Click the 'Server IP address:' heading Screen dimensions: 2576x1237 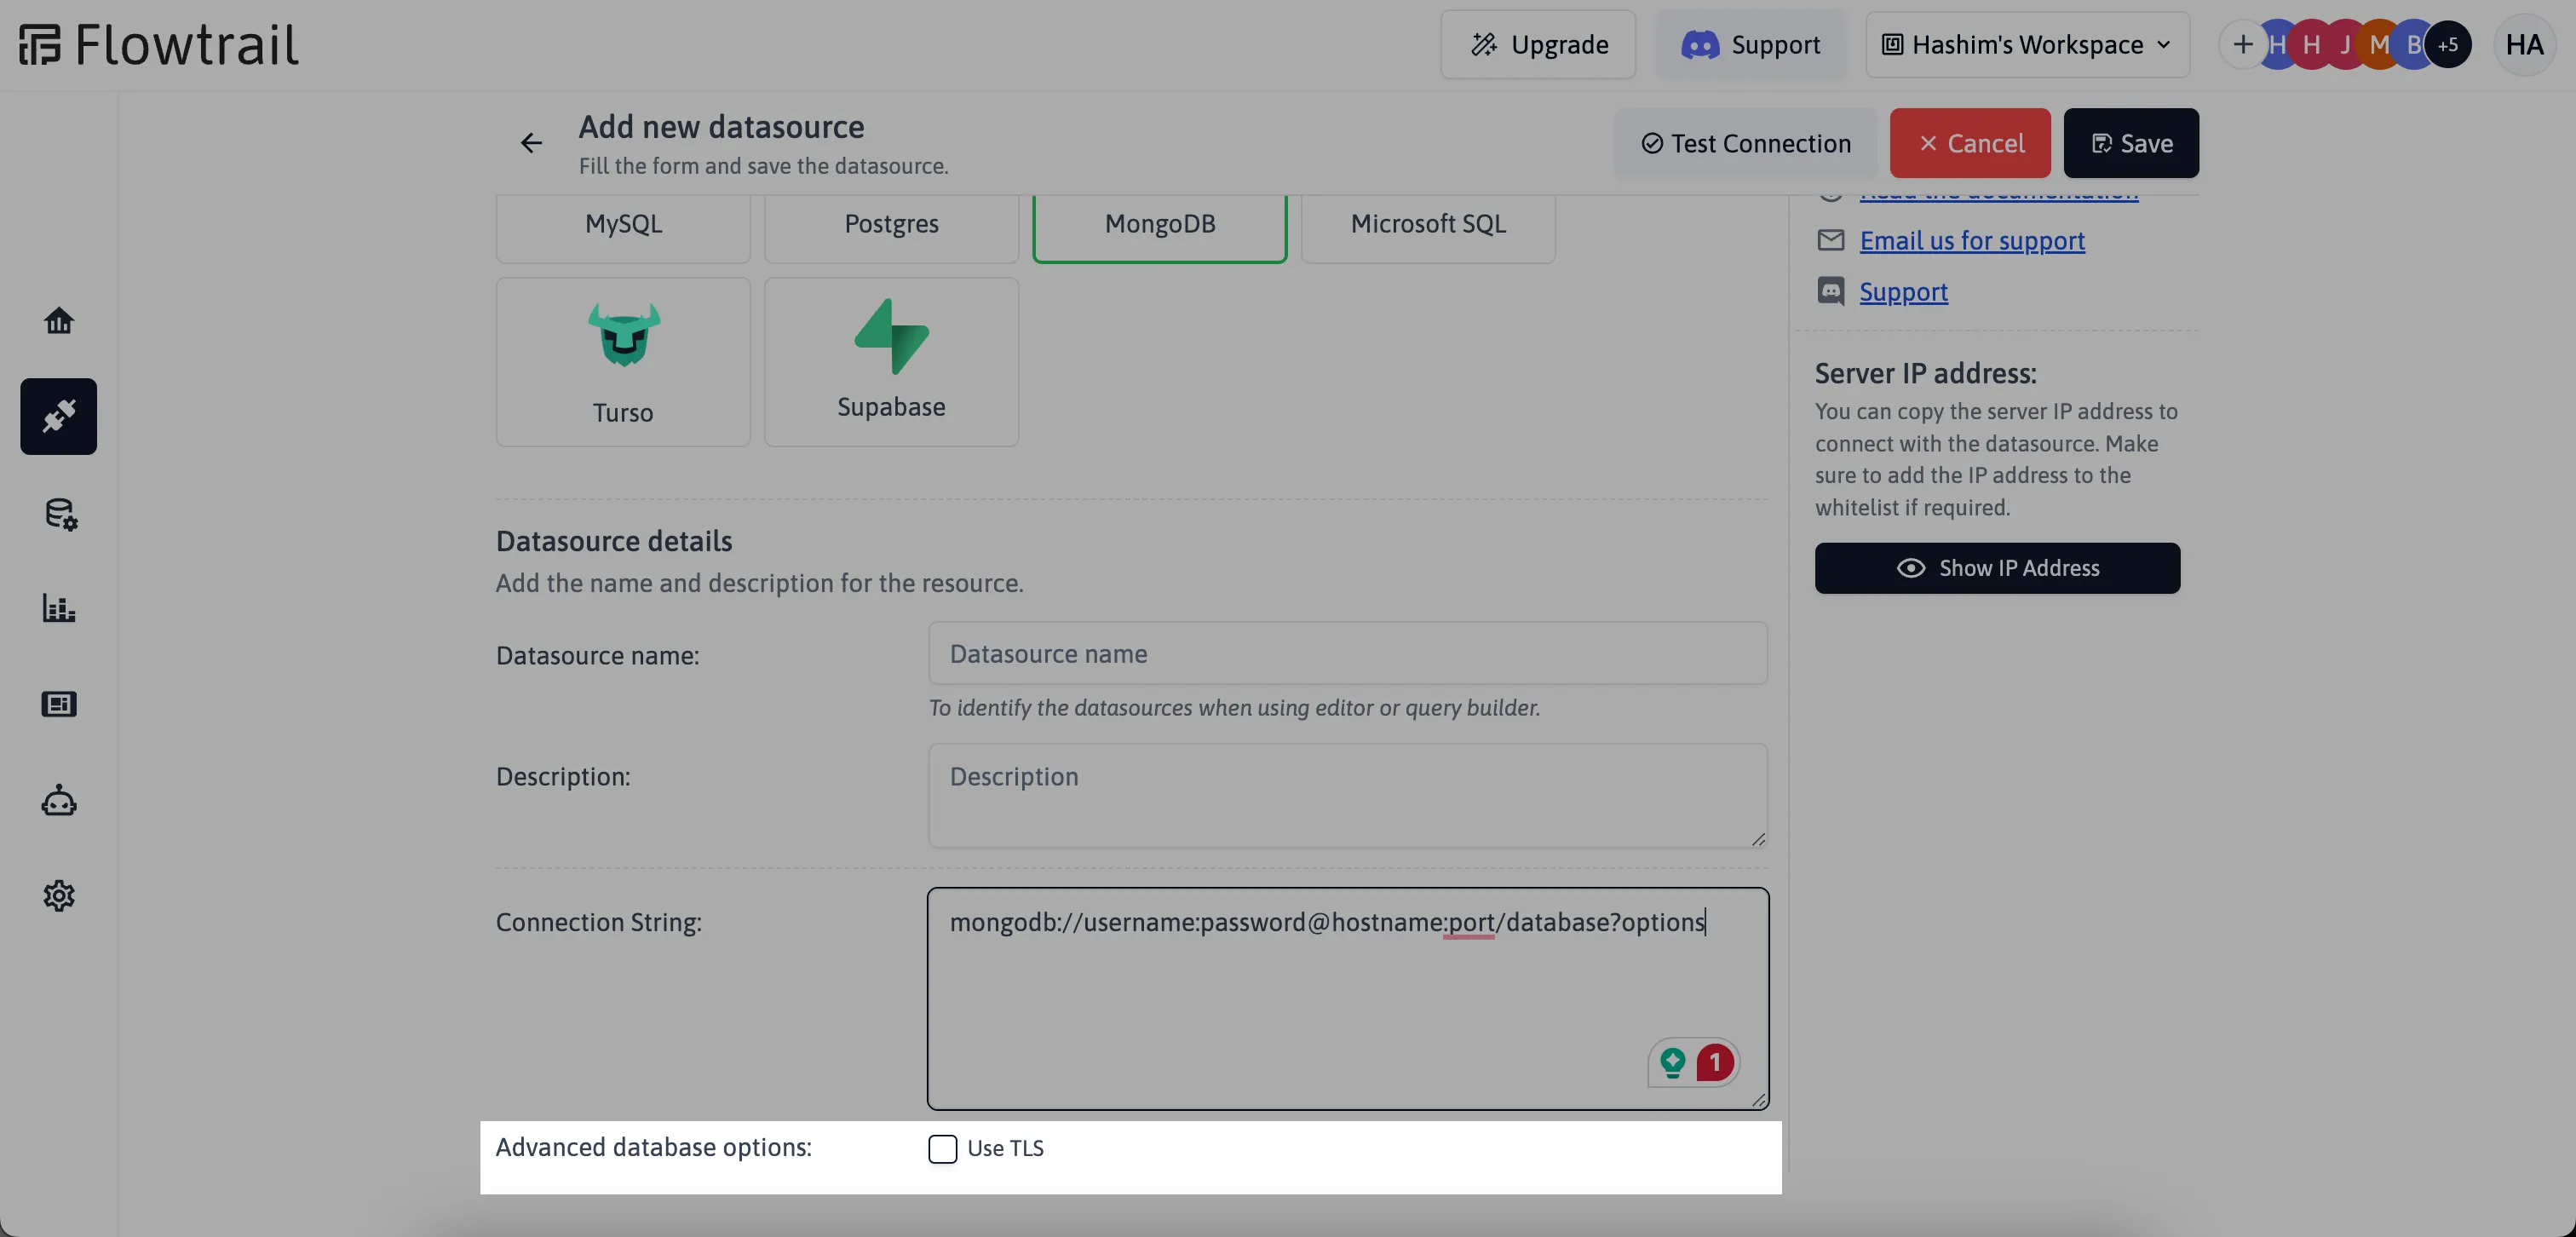(x=1925, y=373)
